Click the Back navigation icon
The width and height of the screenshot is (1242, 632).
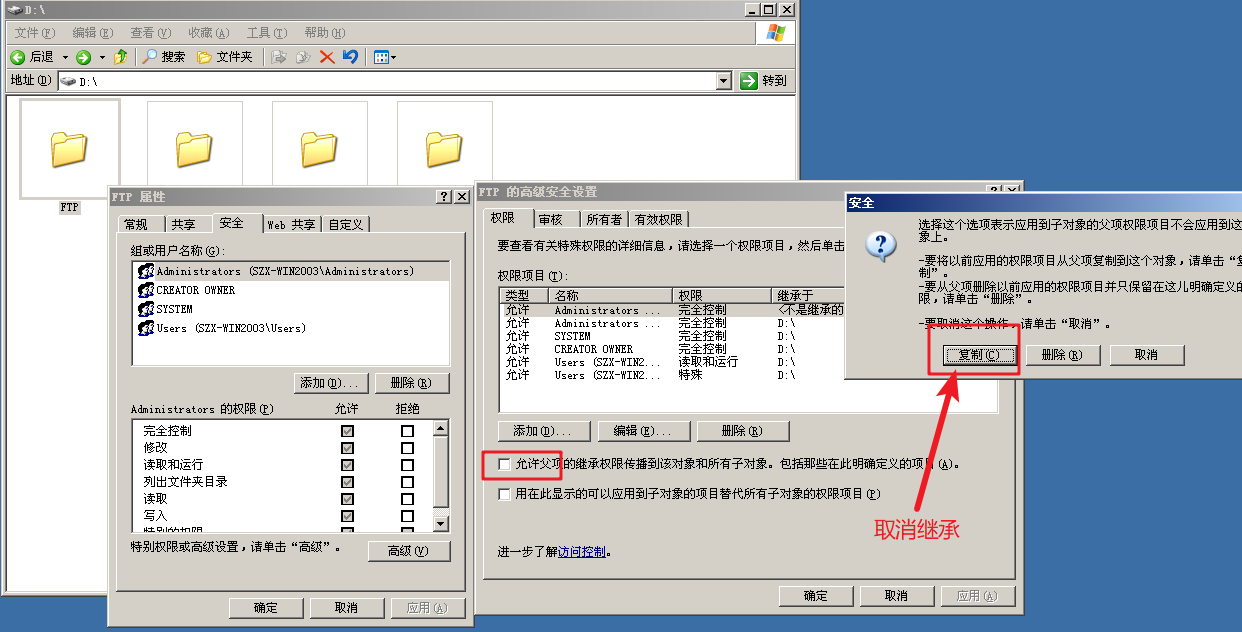pos(18,57)
